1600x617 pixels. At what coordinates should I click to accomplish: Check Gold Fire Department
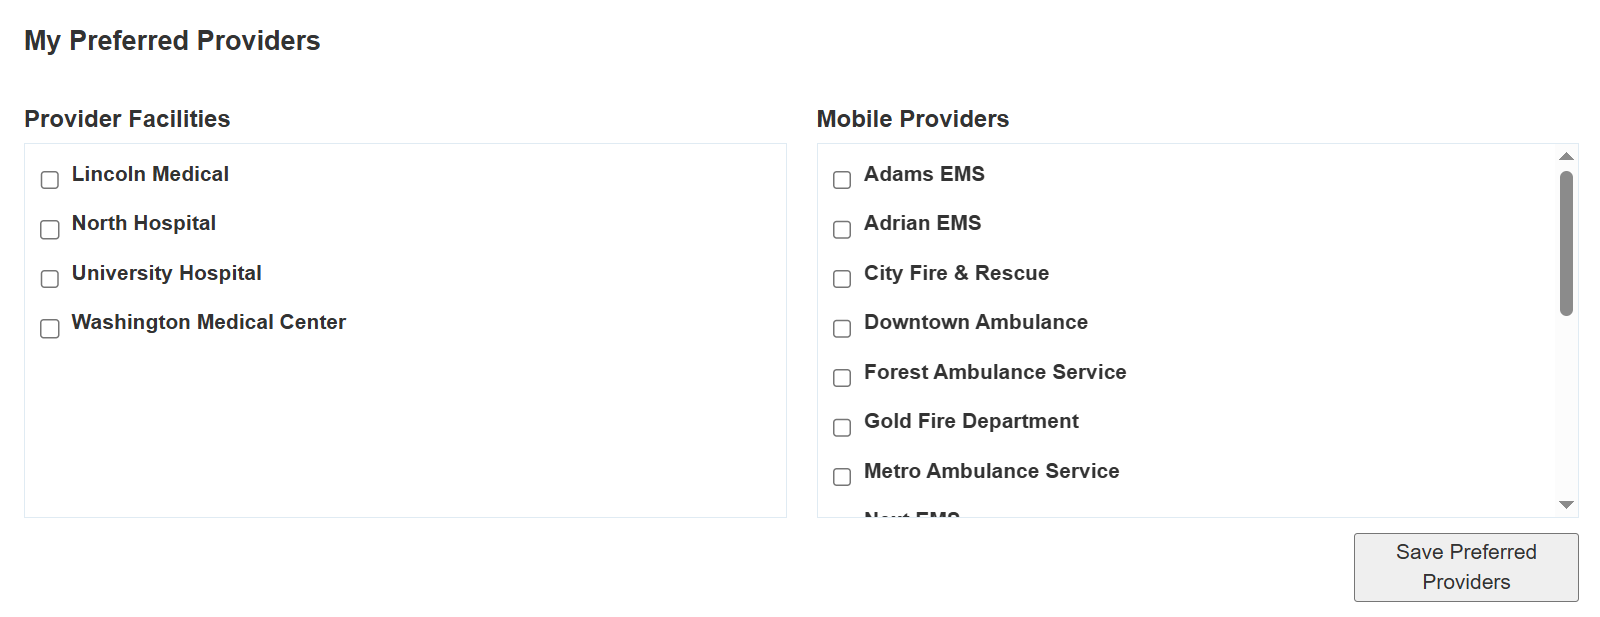841,427
